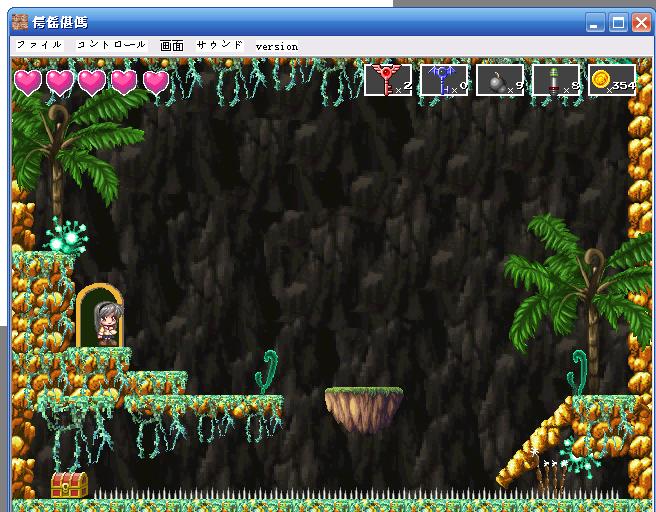Click the green-tipped rocket item slot
Viewport: 656px width, 512px height.
(x=556, y=80)
